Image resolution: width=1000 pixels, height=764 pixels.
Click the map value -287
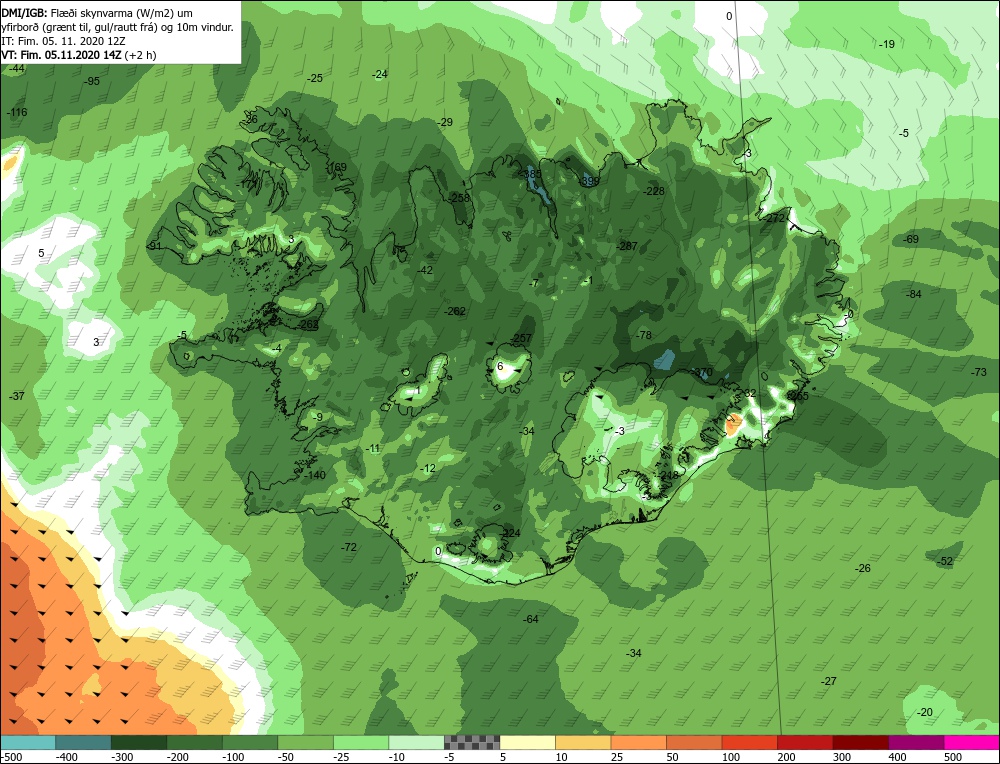[x=627, y=246]
